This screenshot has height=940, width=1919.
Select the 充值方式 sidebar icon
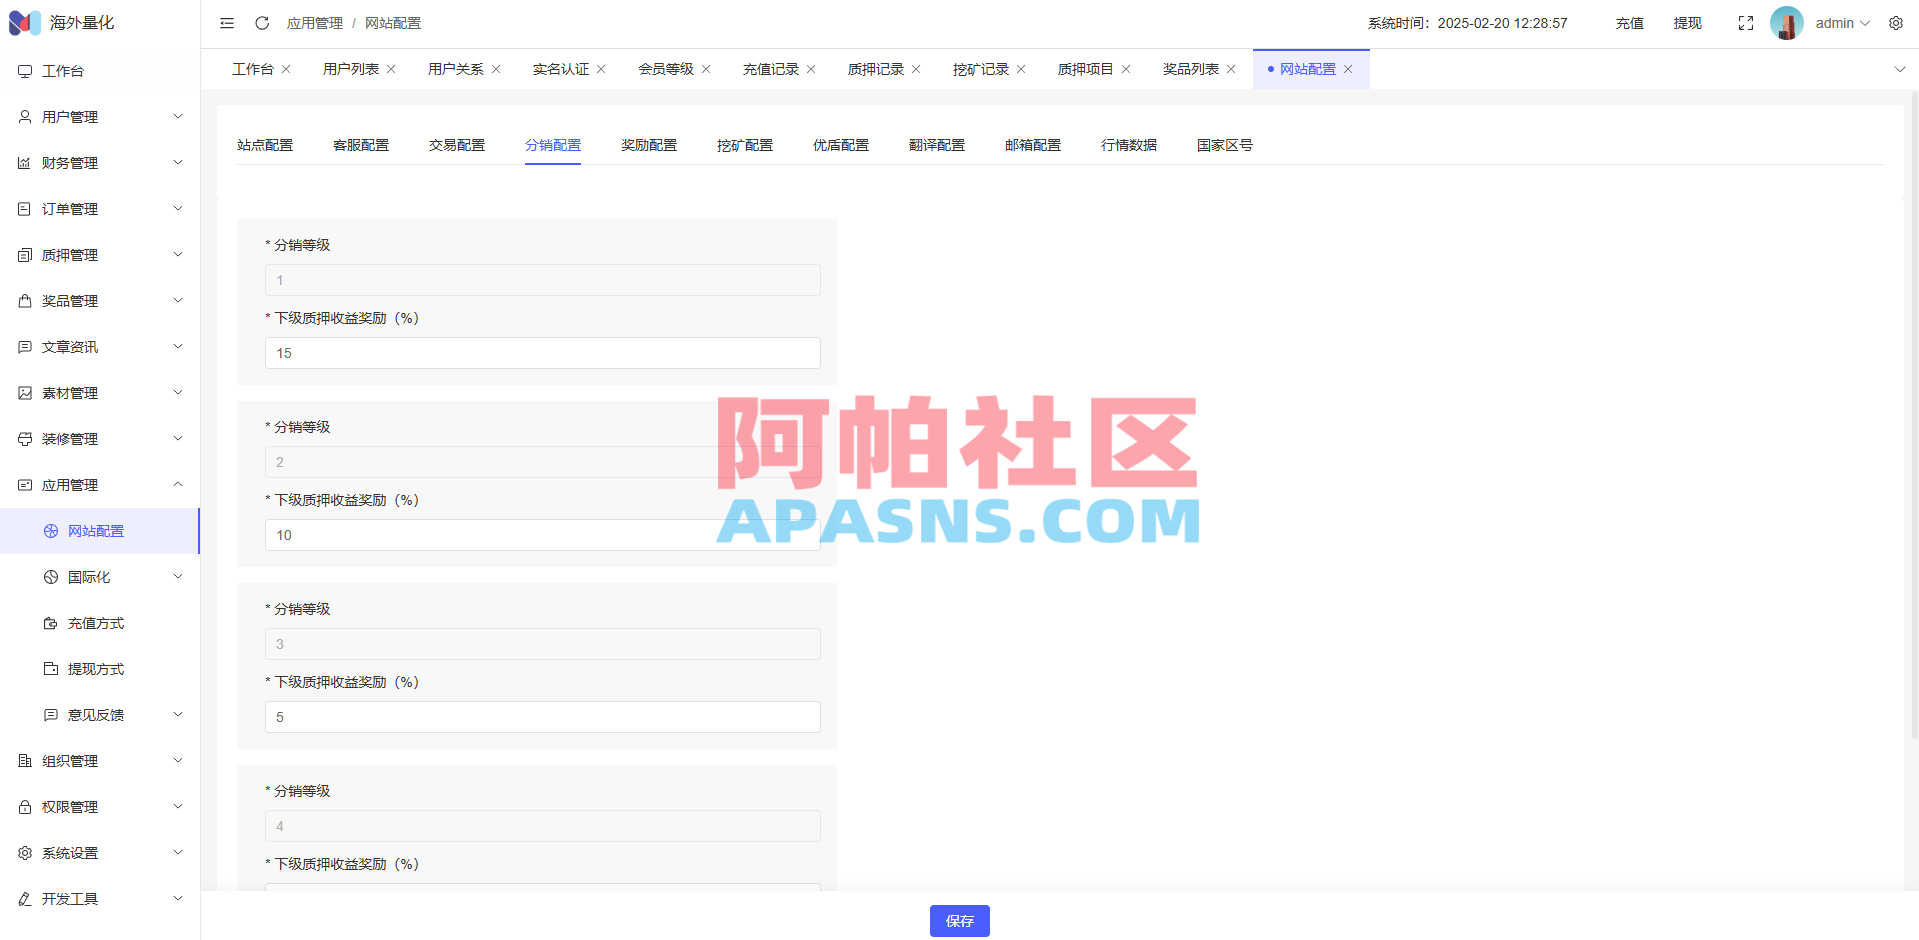50,623
